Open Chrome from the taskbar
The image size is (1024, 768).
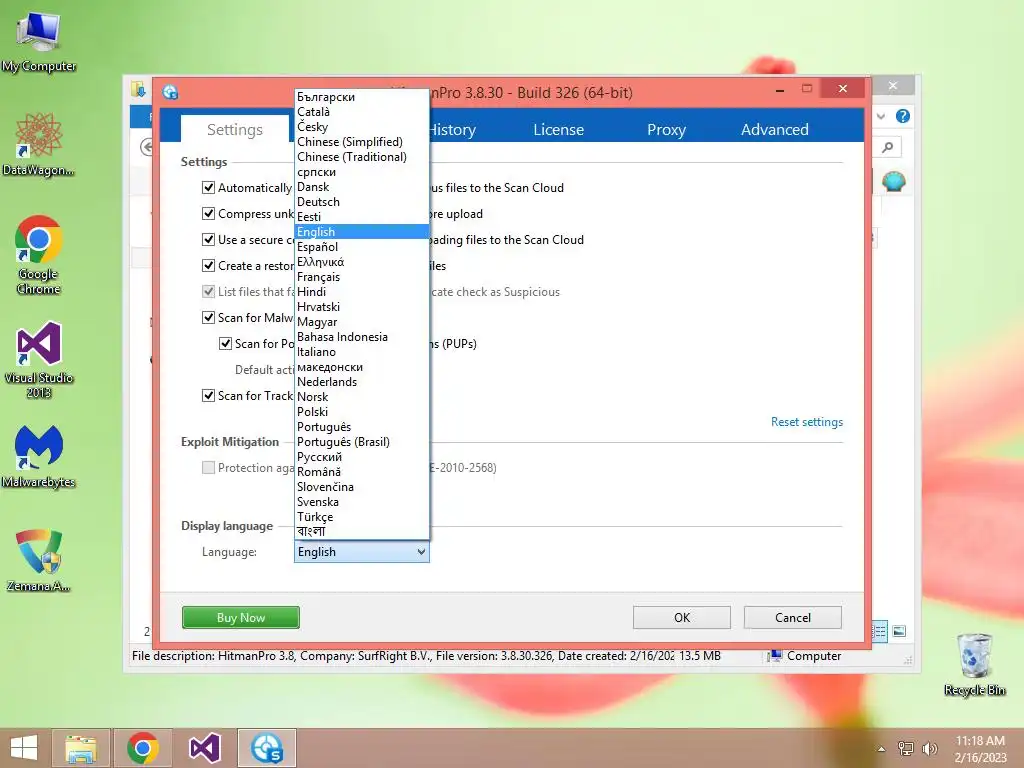tap(143, 748)
